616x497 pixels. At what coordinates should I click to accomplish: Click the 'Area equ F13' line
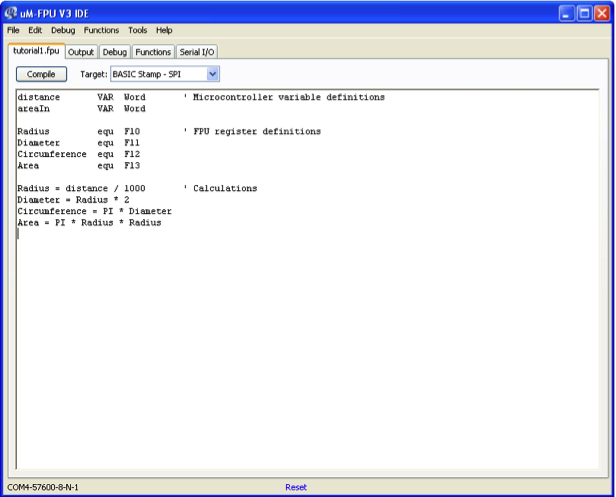pos(79,165)
